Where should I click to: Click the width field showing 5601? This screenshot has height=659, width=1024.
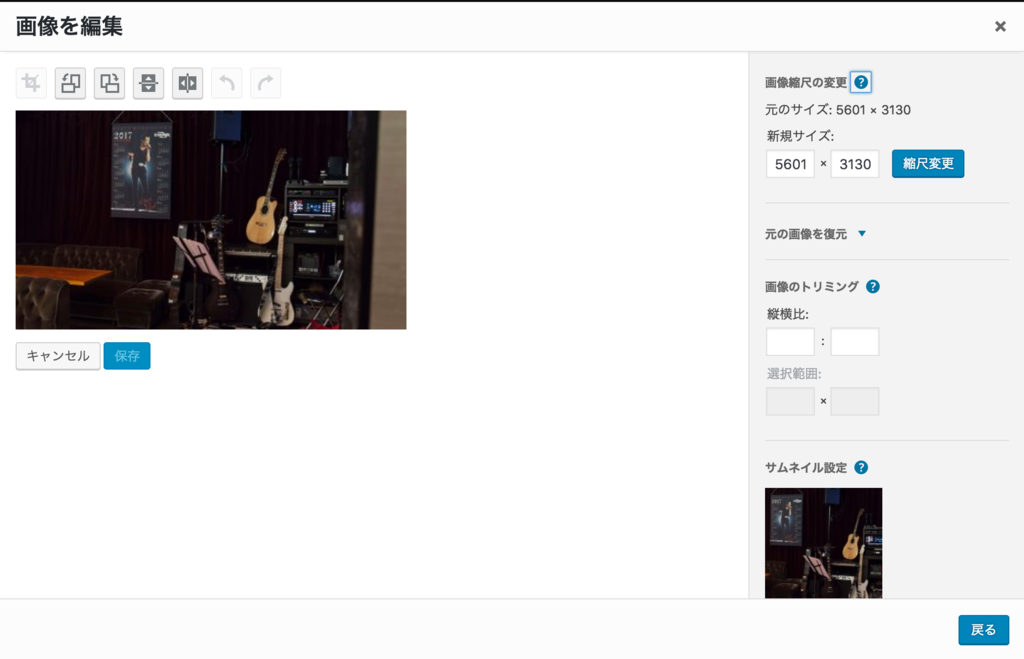click(790, 164)
